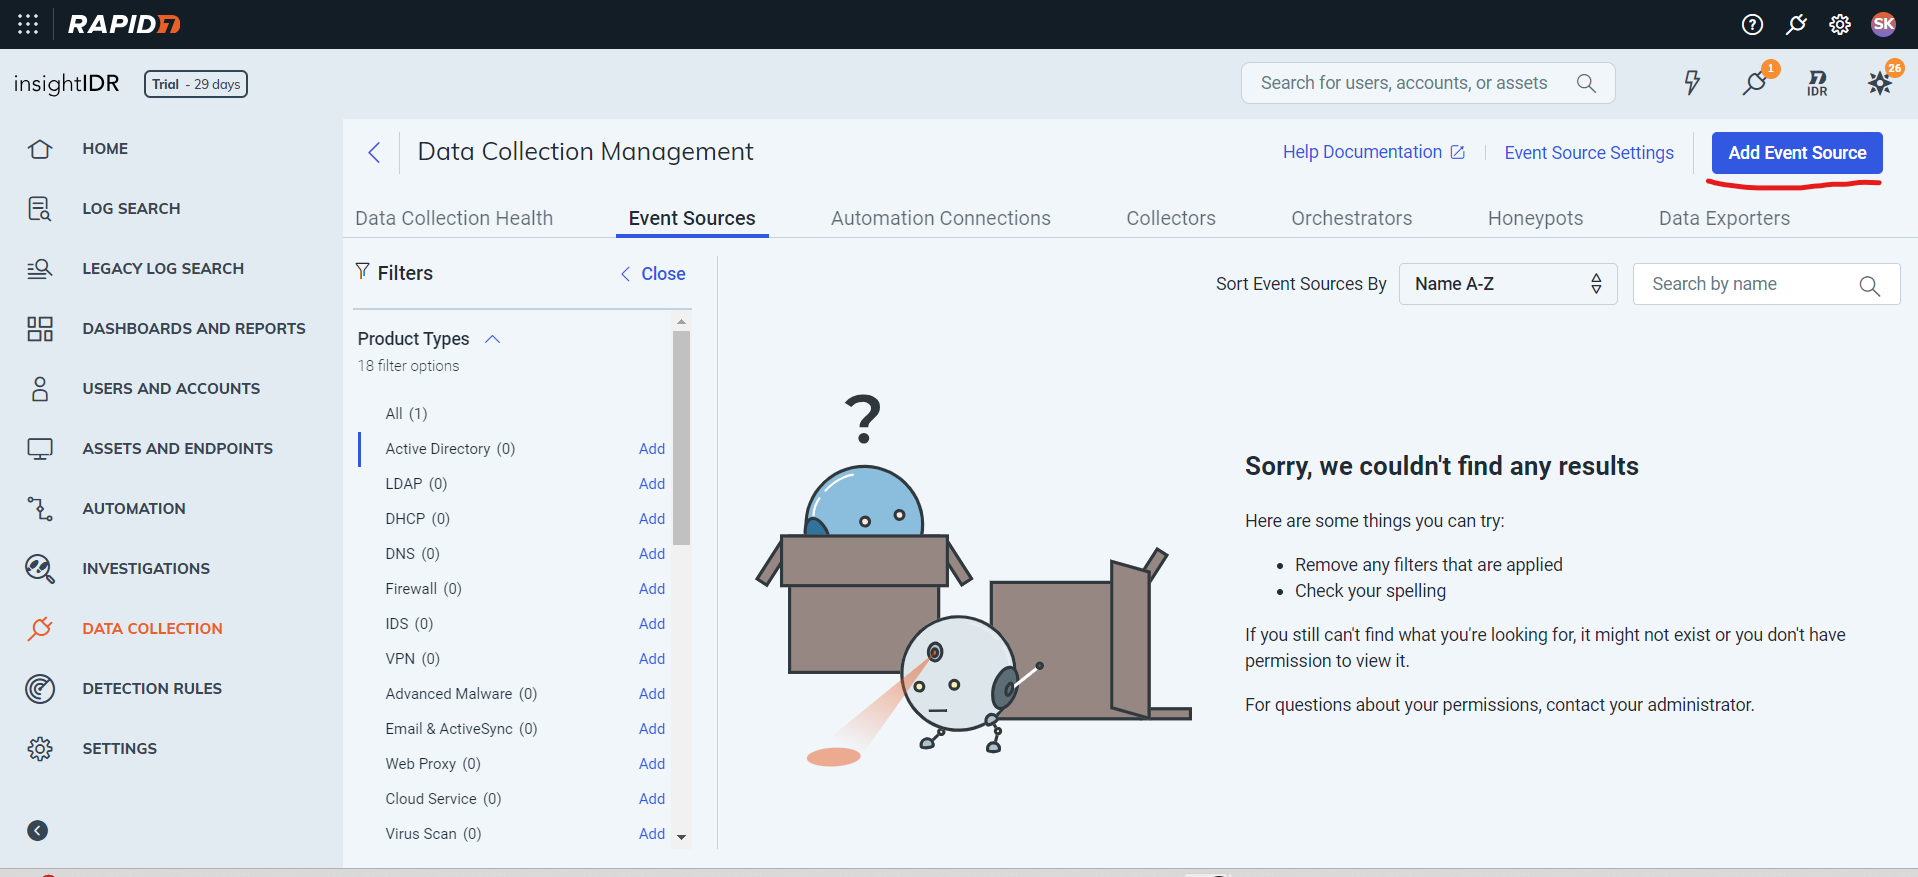Open Detection Rules in the sidebar
This screenshot has width=1918, height=877.
coord(152,689)
